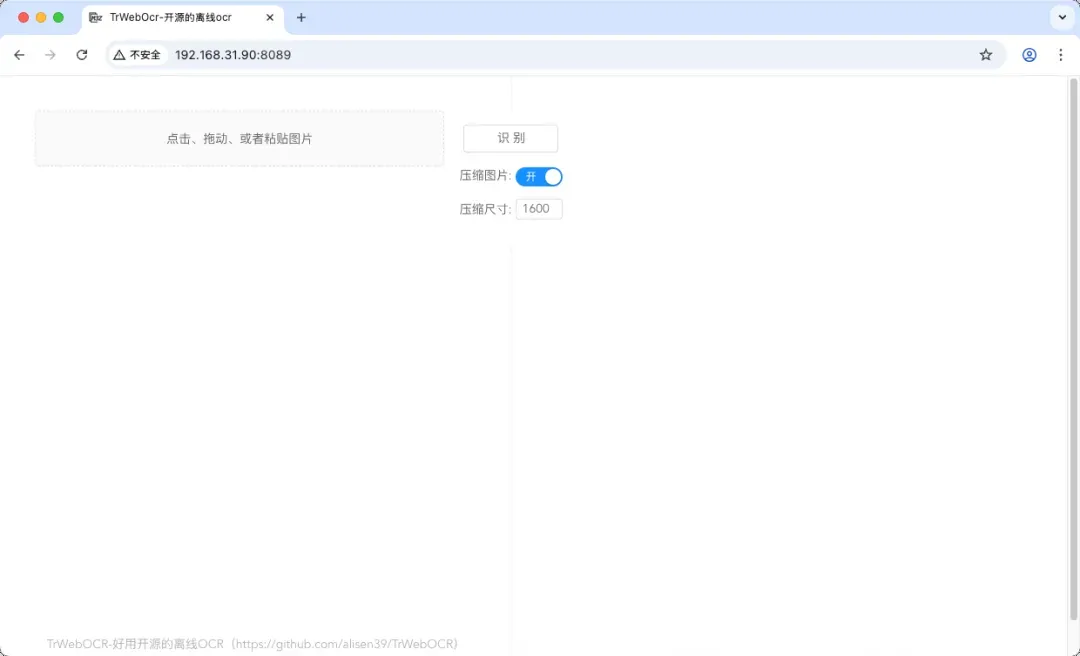Viewport: 1080px width, 656px height.
Task: Open a new tab with the plus icon
Action: click(301, 18)
